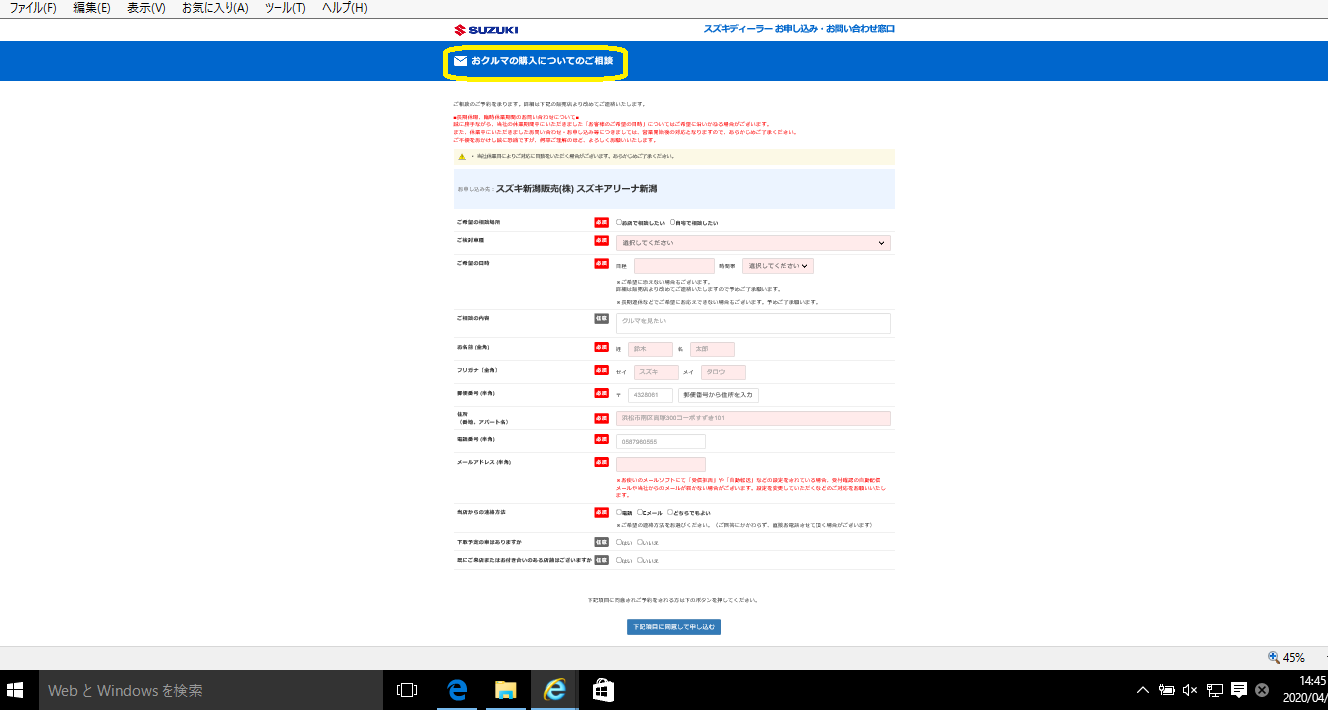Viewport: 1328px width, 710px height.
Task: Open Task View from the taskbar
Action: pyautogui.click(x=406, y=690)
